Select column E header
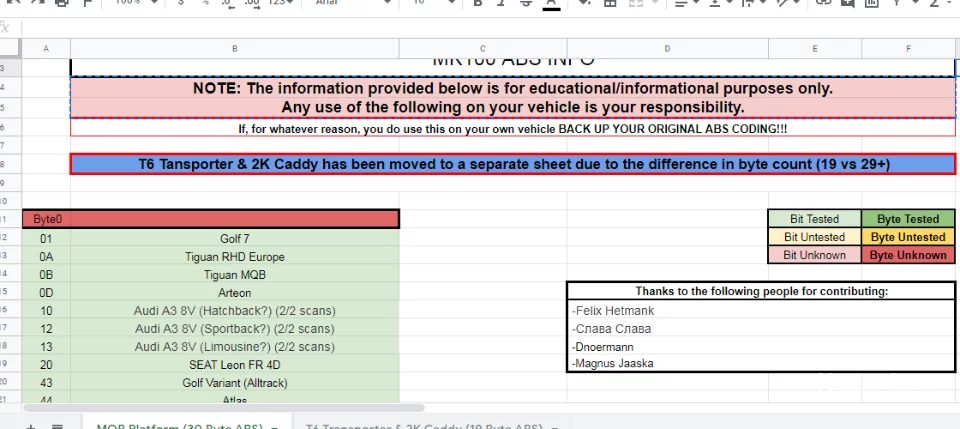The width and height of the screenshot is (960, 429). (x=815, y=48)
